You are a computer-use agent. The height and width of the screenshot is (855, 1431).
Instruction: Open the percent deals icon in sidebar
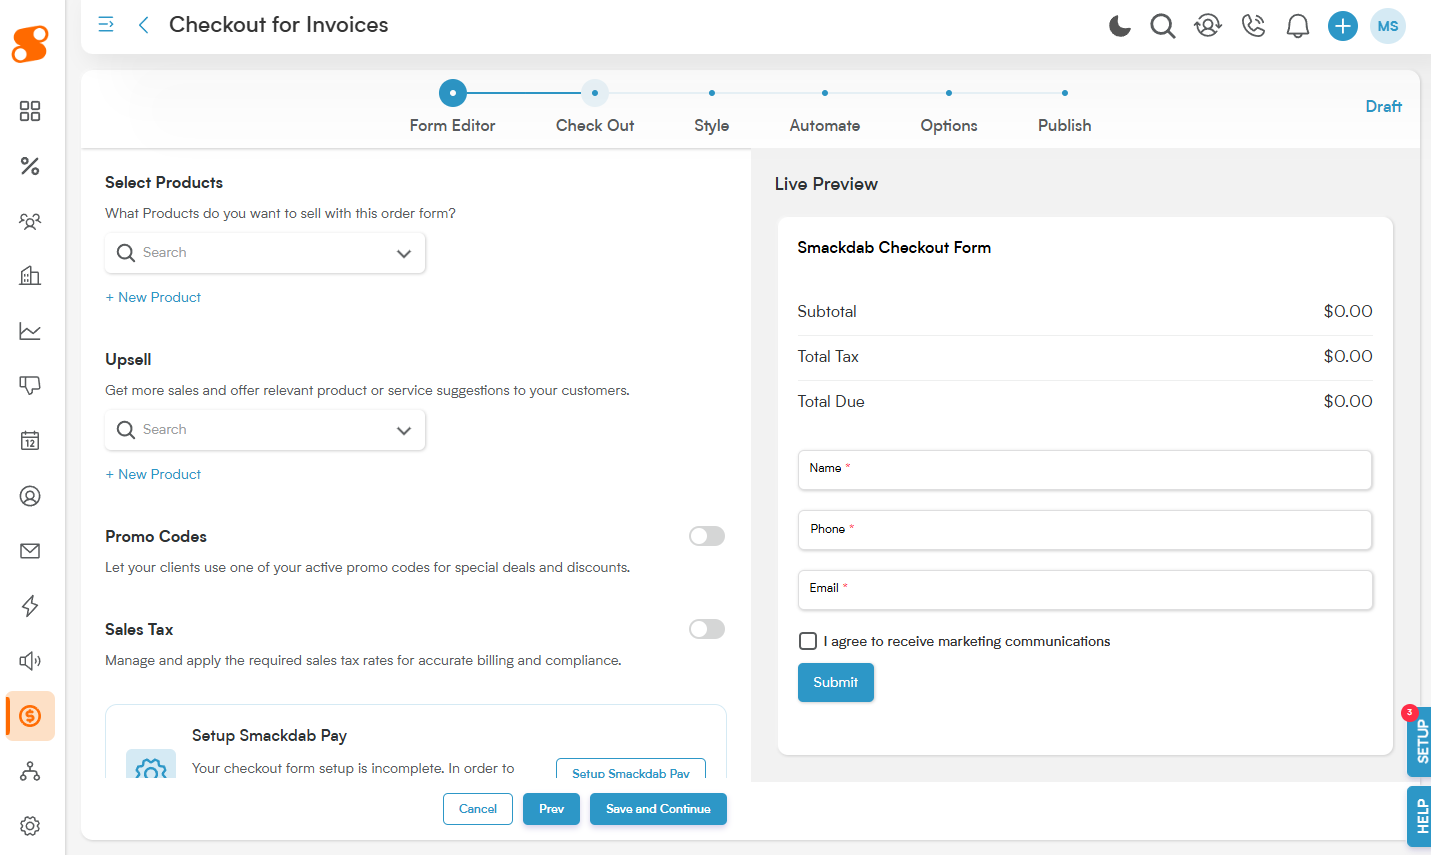[x=30, y=166]
